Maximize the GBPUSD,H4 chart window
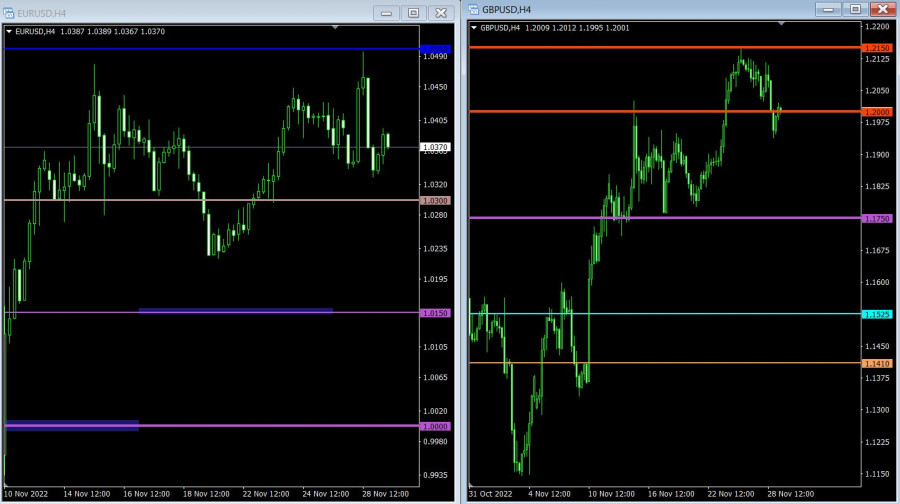 [x=854, y=9]
